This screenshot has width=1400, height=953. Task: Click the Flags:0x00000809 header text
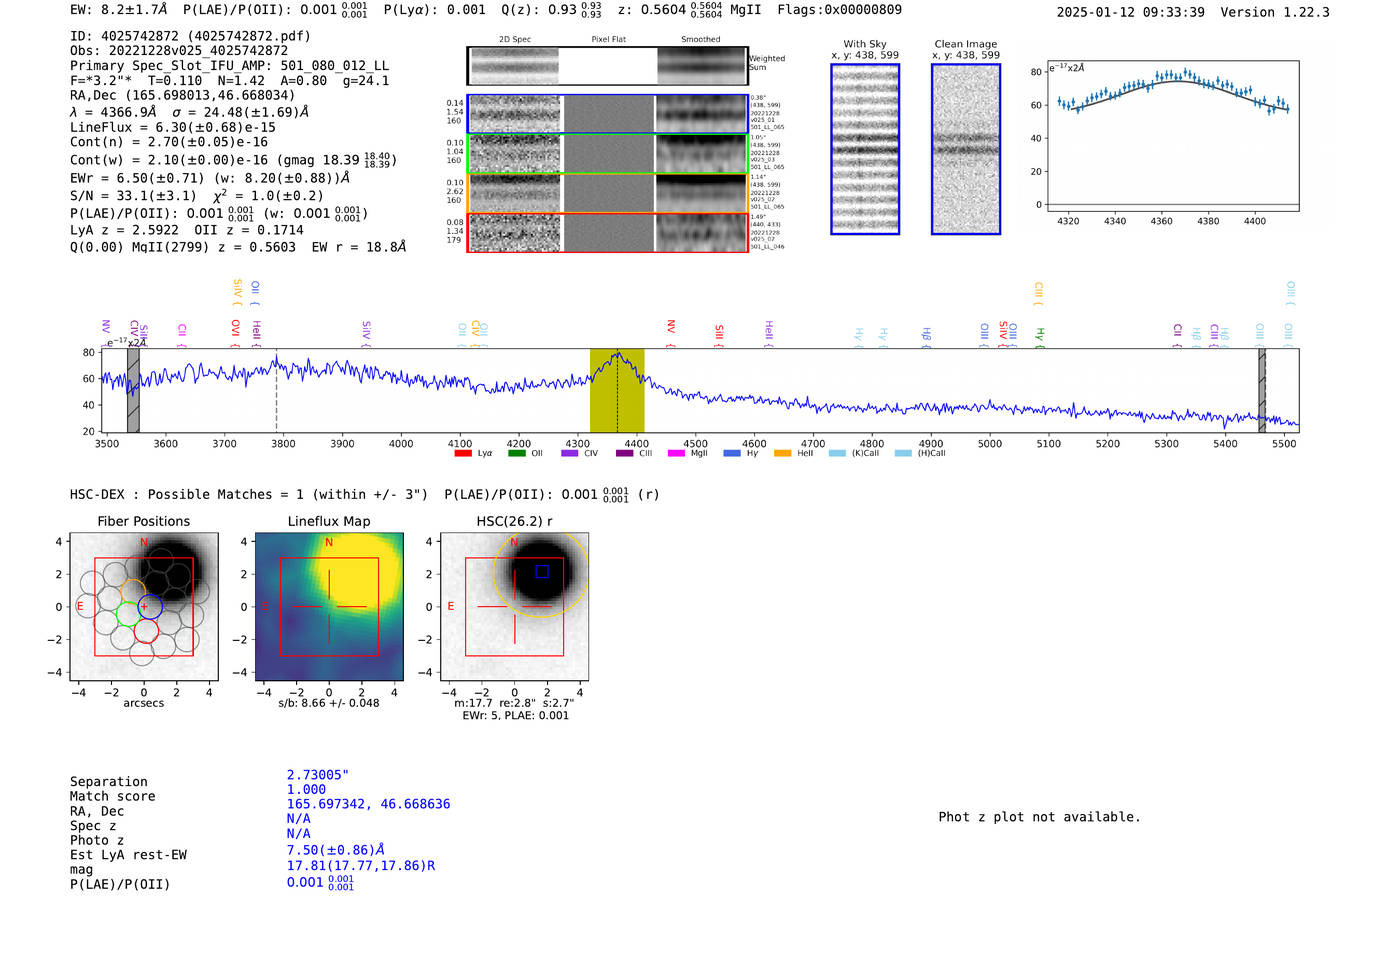click(x=839, y=10)
